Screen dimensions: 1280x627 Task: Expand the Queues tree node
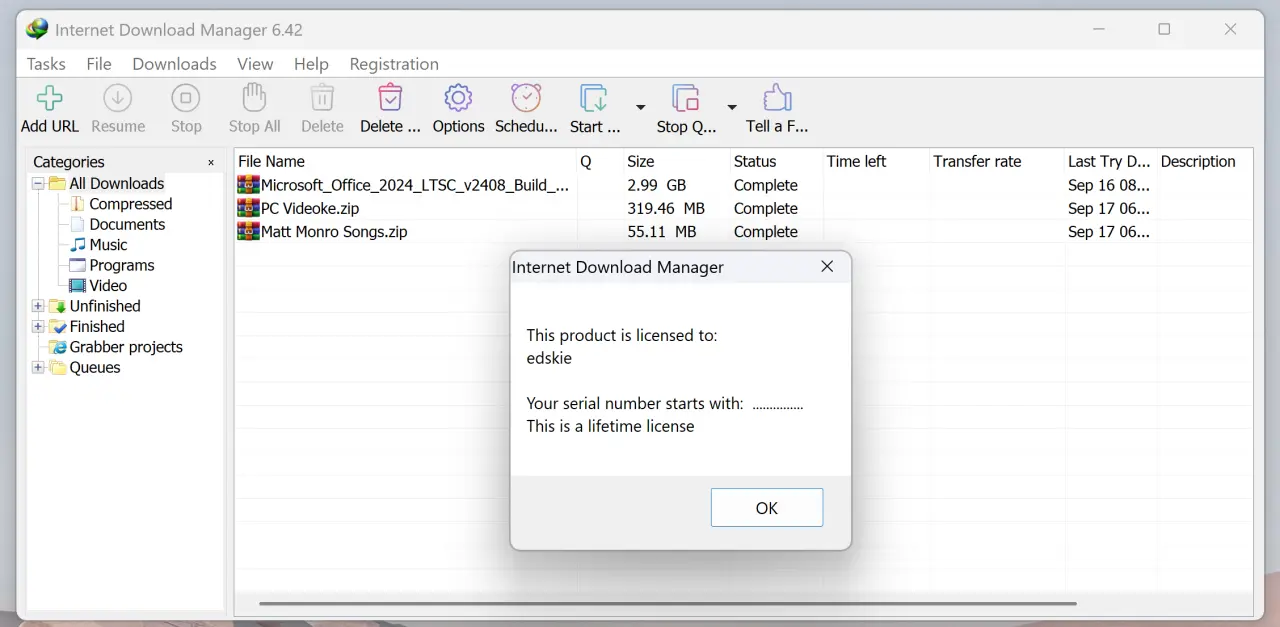tap(38, 367)
